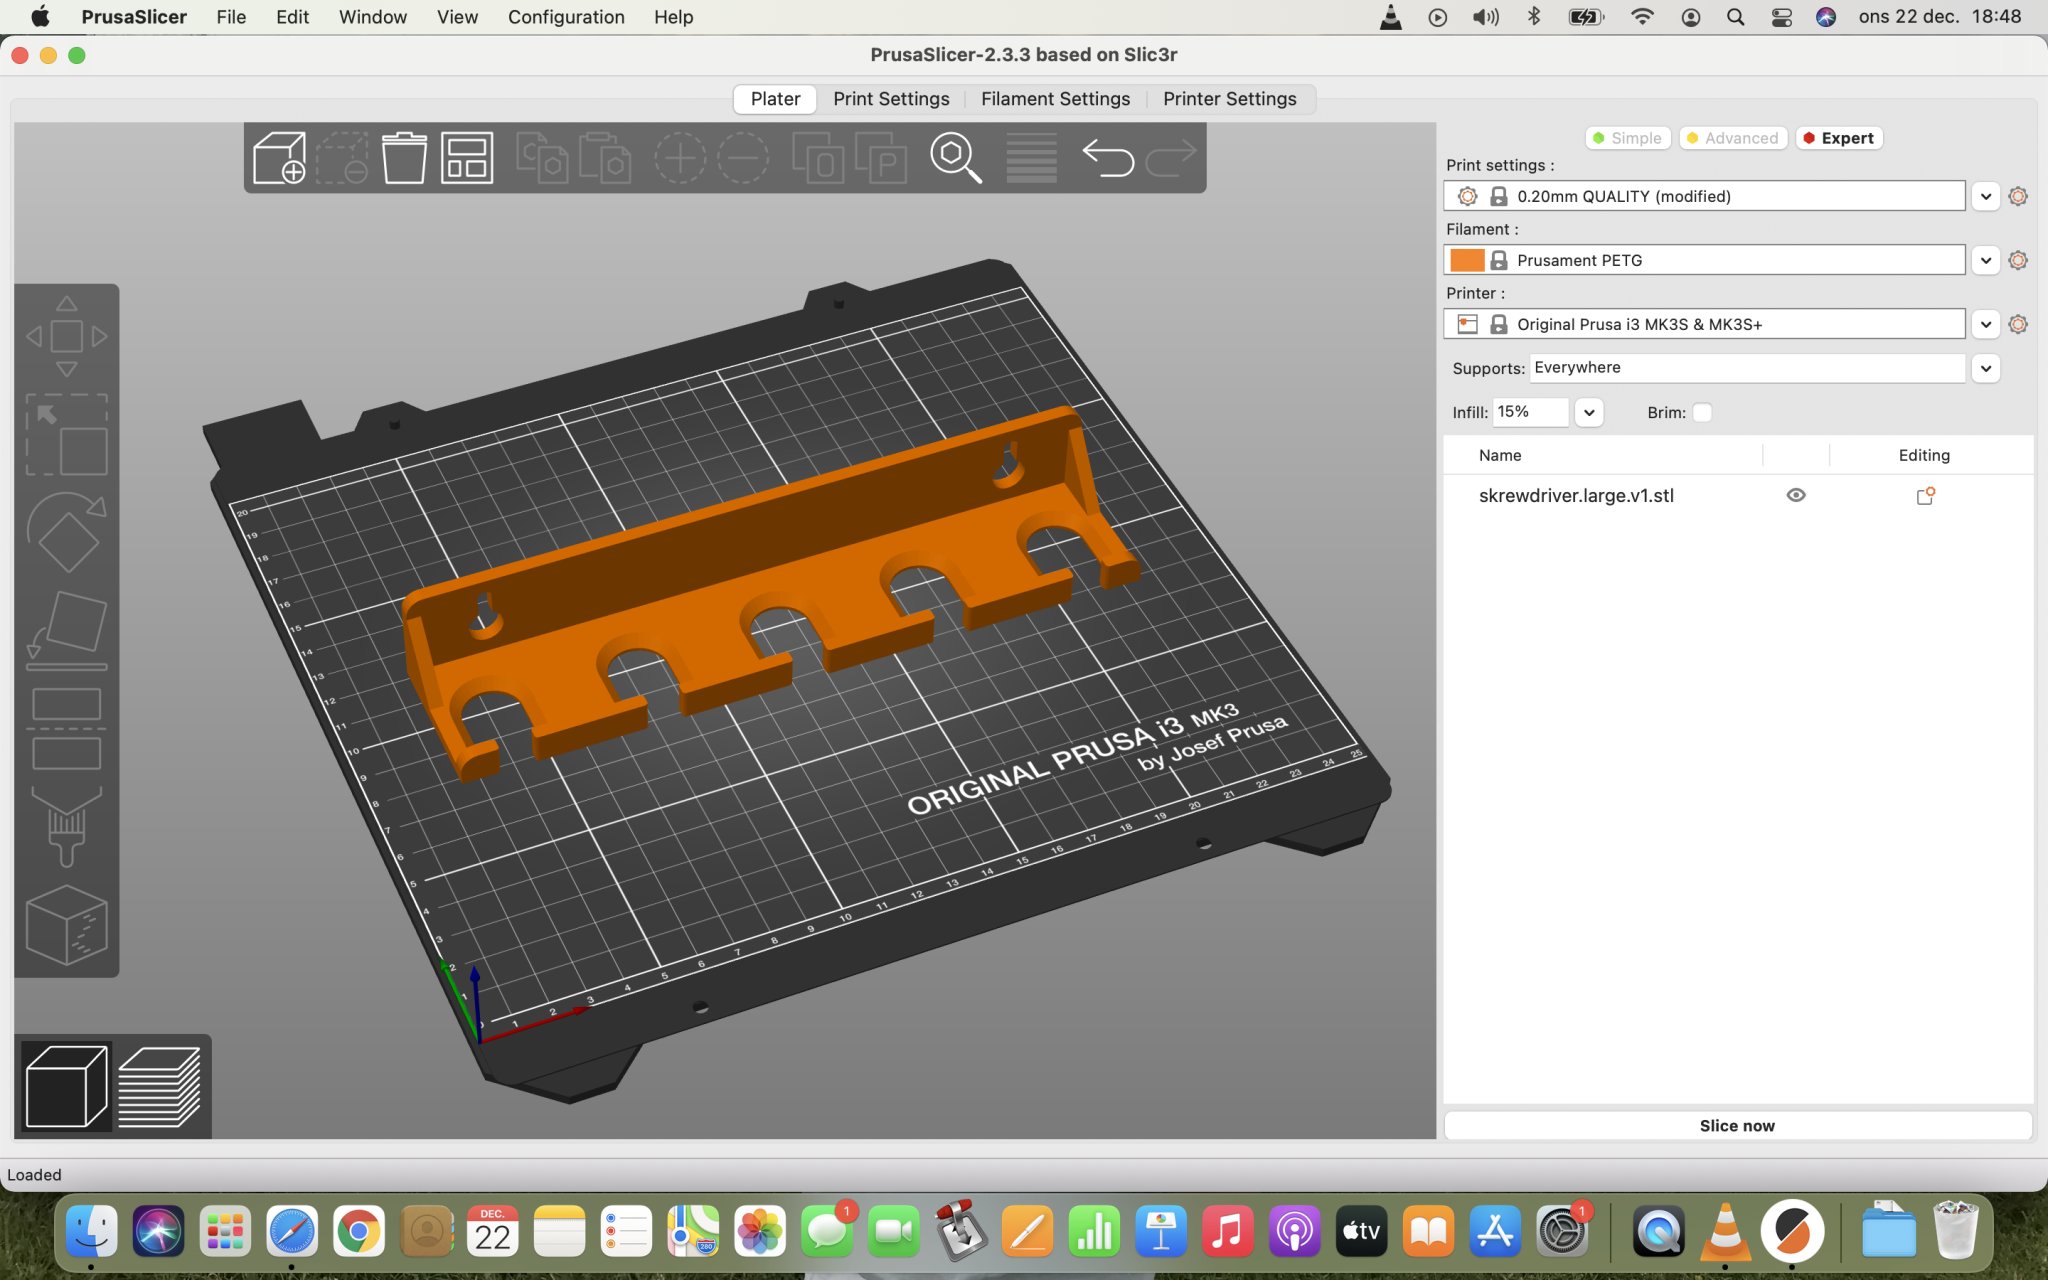The height and width of the screenshot is (1280, 2048).
Task: Click the Arrange objects icon
Action: 467,158
